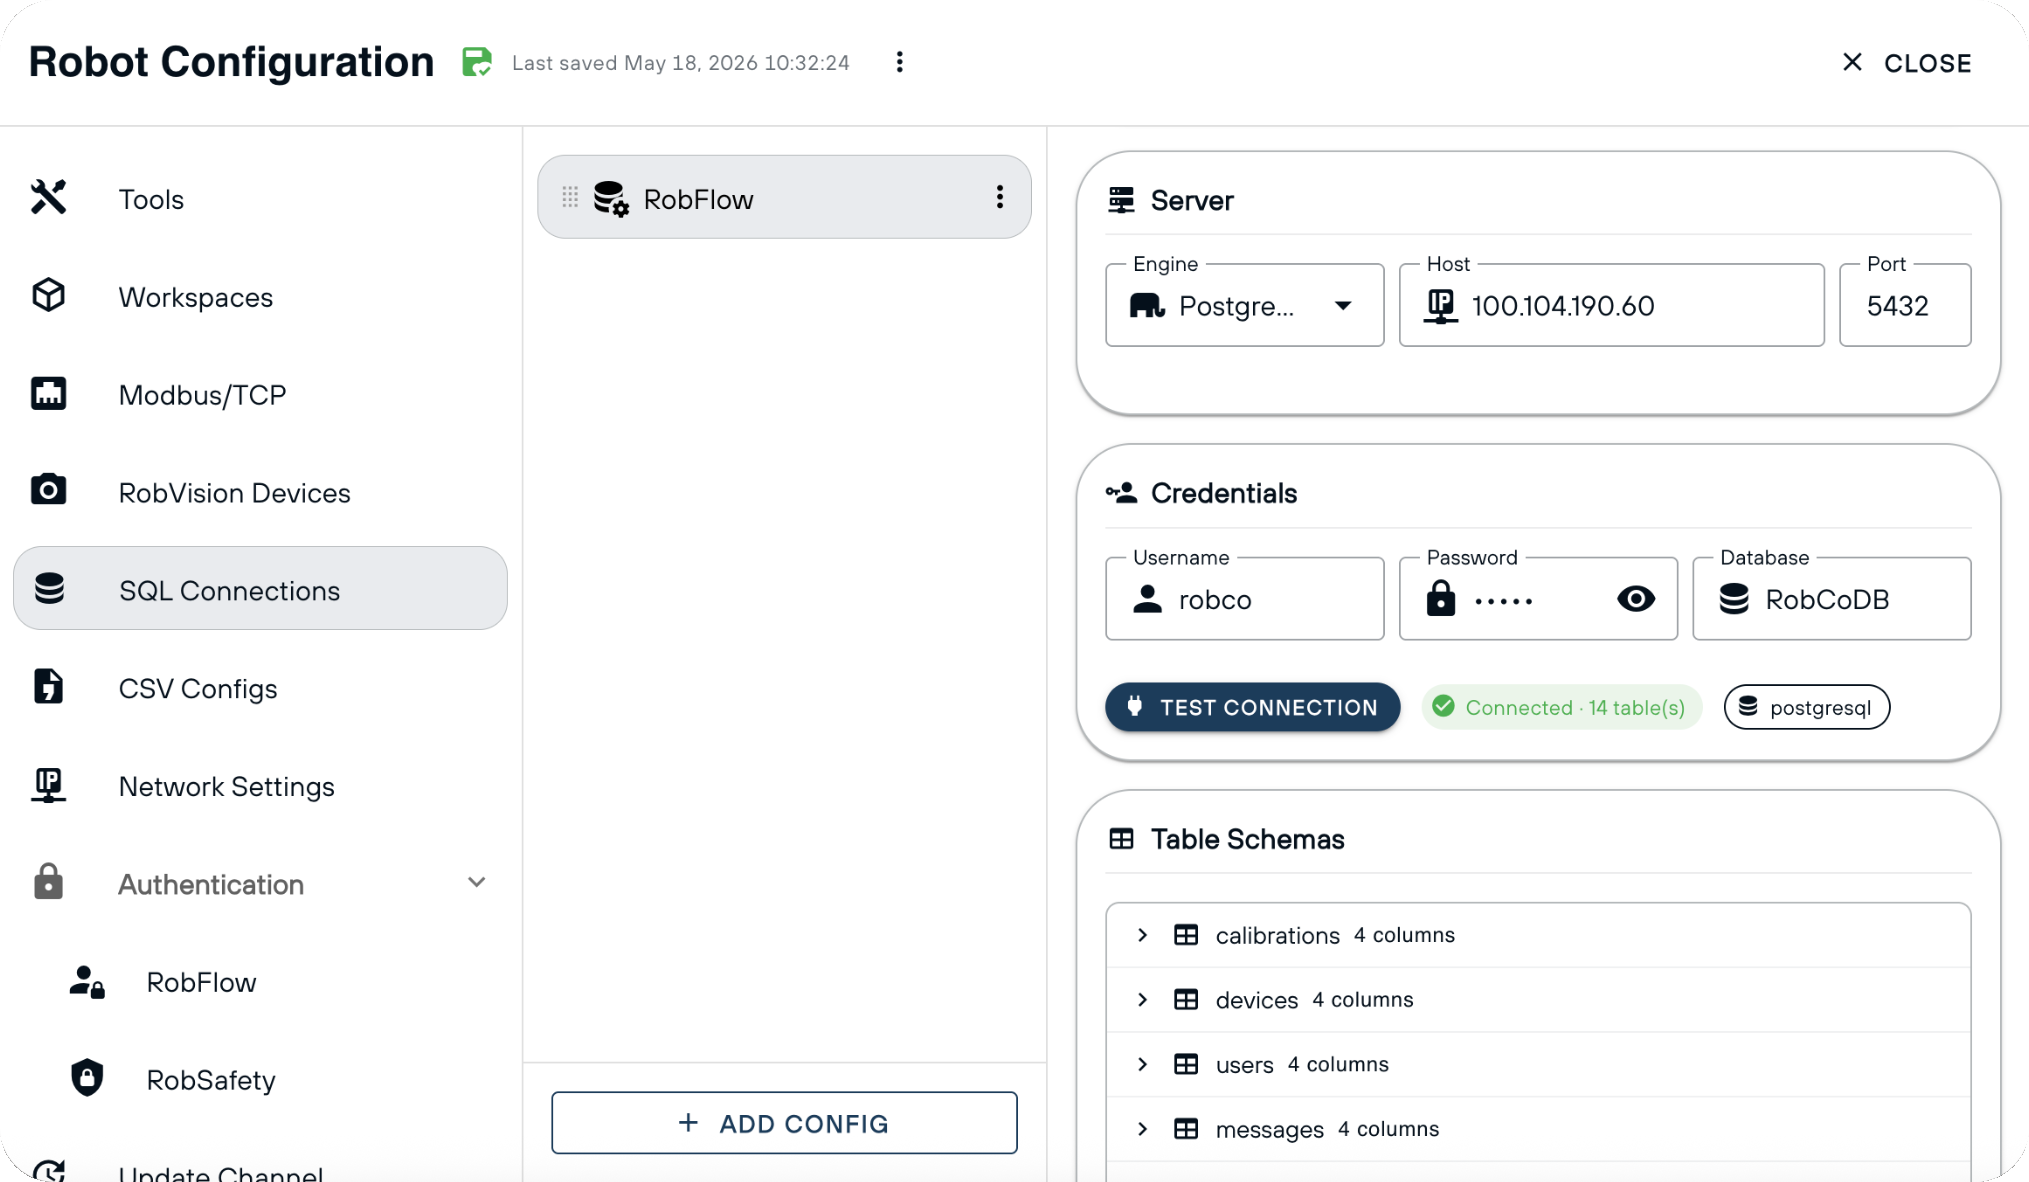2029x1182 pixels.
Task: Select the RobFlow SQL config entry
Action: pos(784,197)
